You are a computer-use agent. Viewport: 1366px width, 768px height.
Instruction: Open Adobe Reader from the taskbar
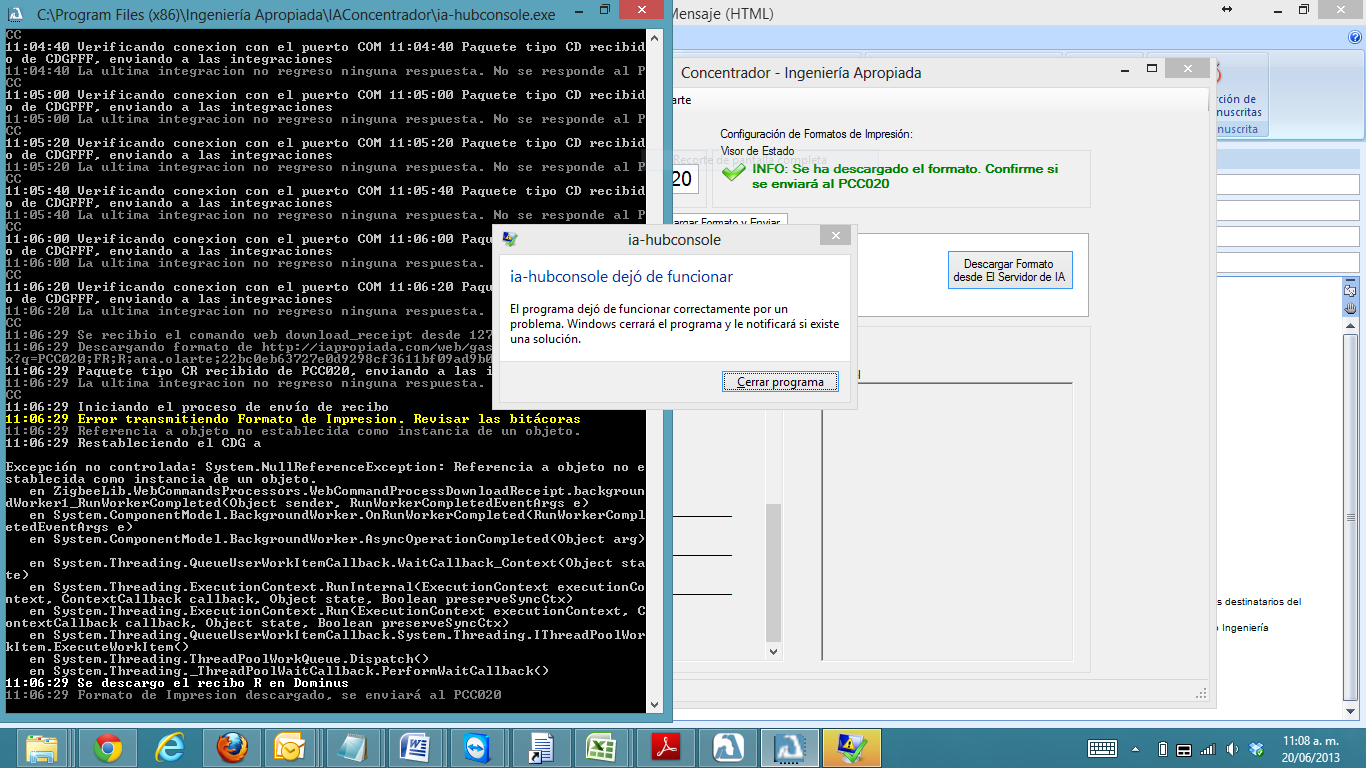click(x=666, y=748)
